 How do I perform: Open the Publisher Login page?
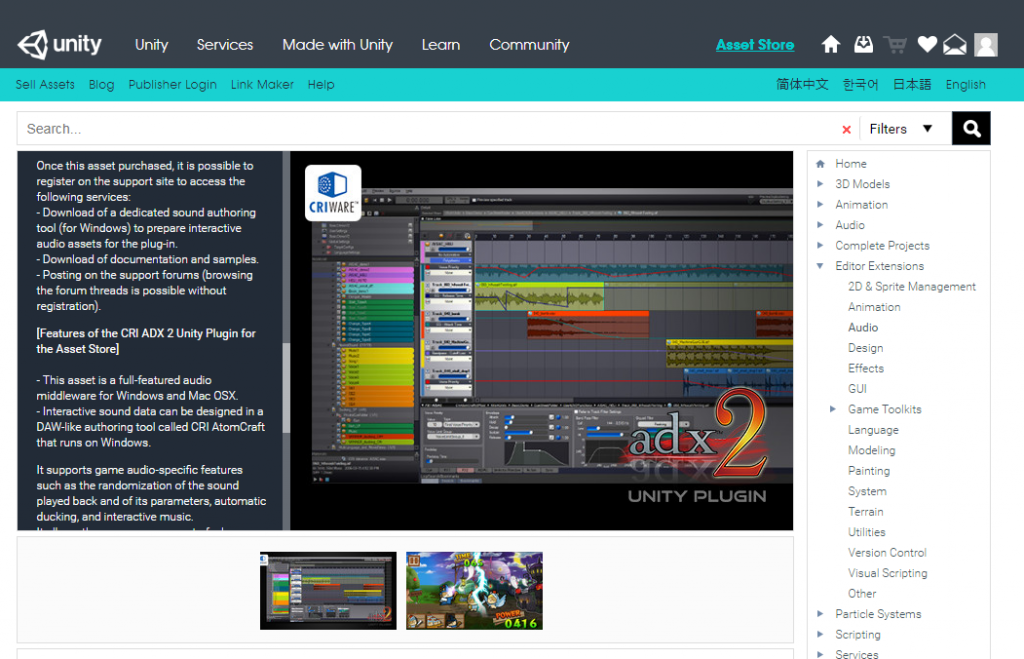[172, 84]
